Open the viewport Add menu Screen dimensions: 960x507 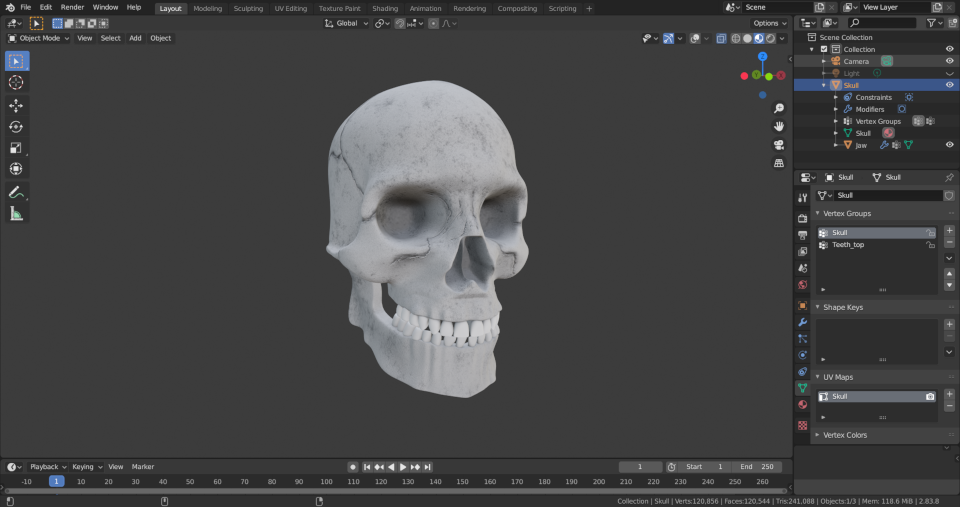(x=135, y=38)
